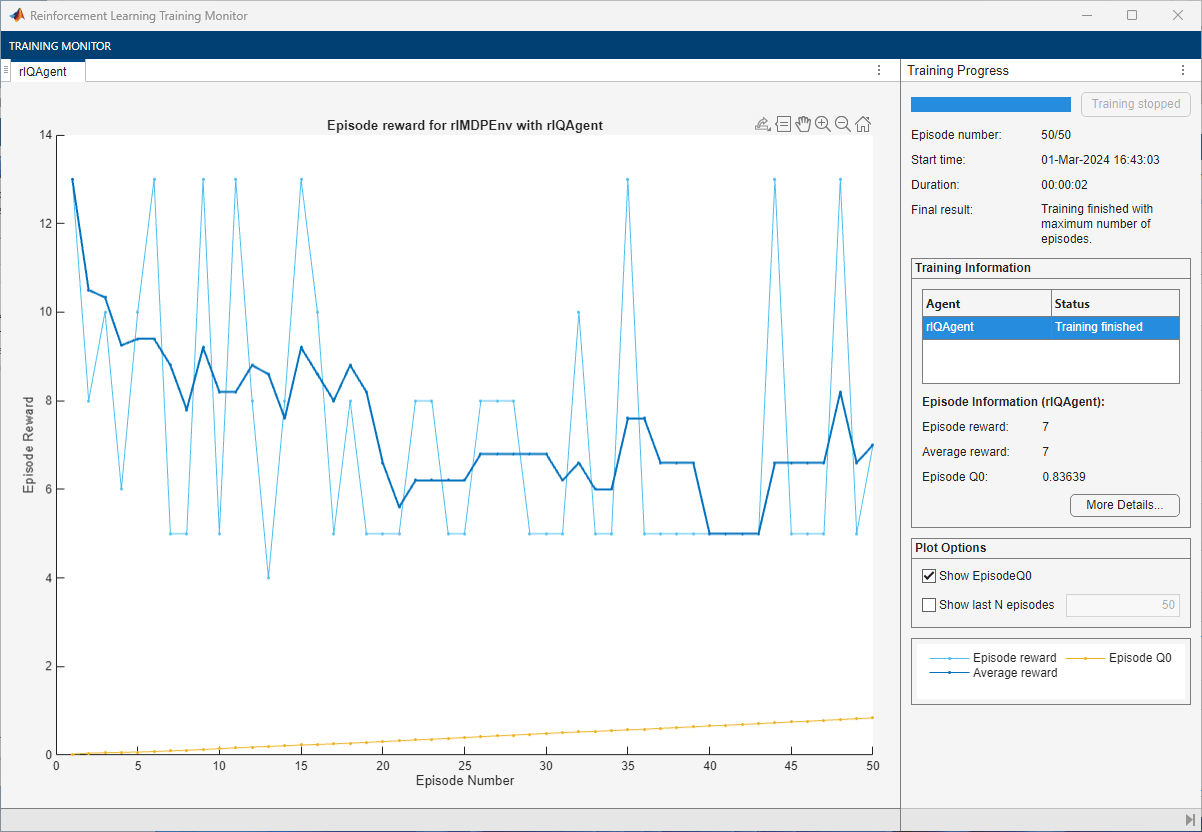
Task: Open the axes Export menu icon
Action: tap(763, 124)
